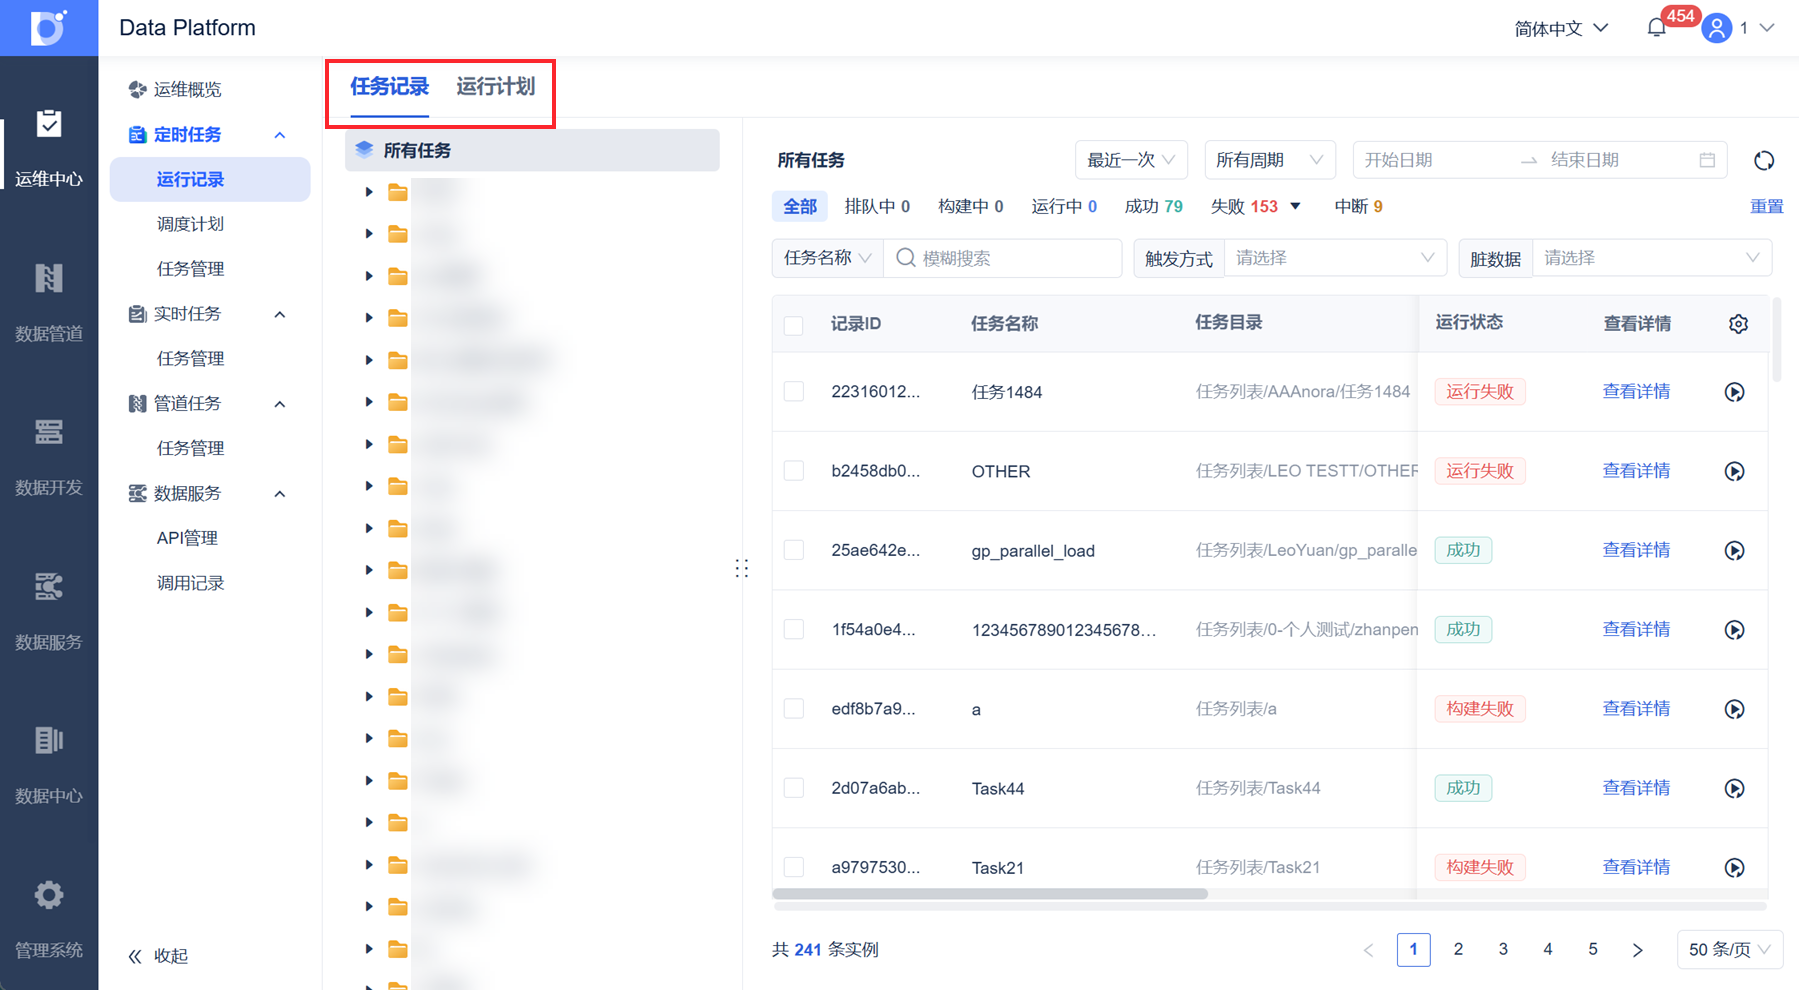Filter by 成功 79 status
The height and width of the screenshot is (990, 1800).
click(1153, 206)
